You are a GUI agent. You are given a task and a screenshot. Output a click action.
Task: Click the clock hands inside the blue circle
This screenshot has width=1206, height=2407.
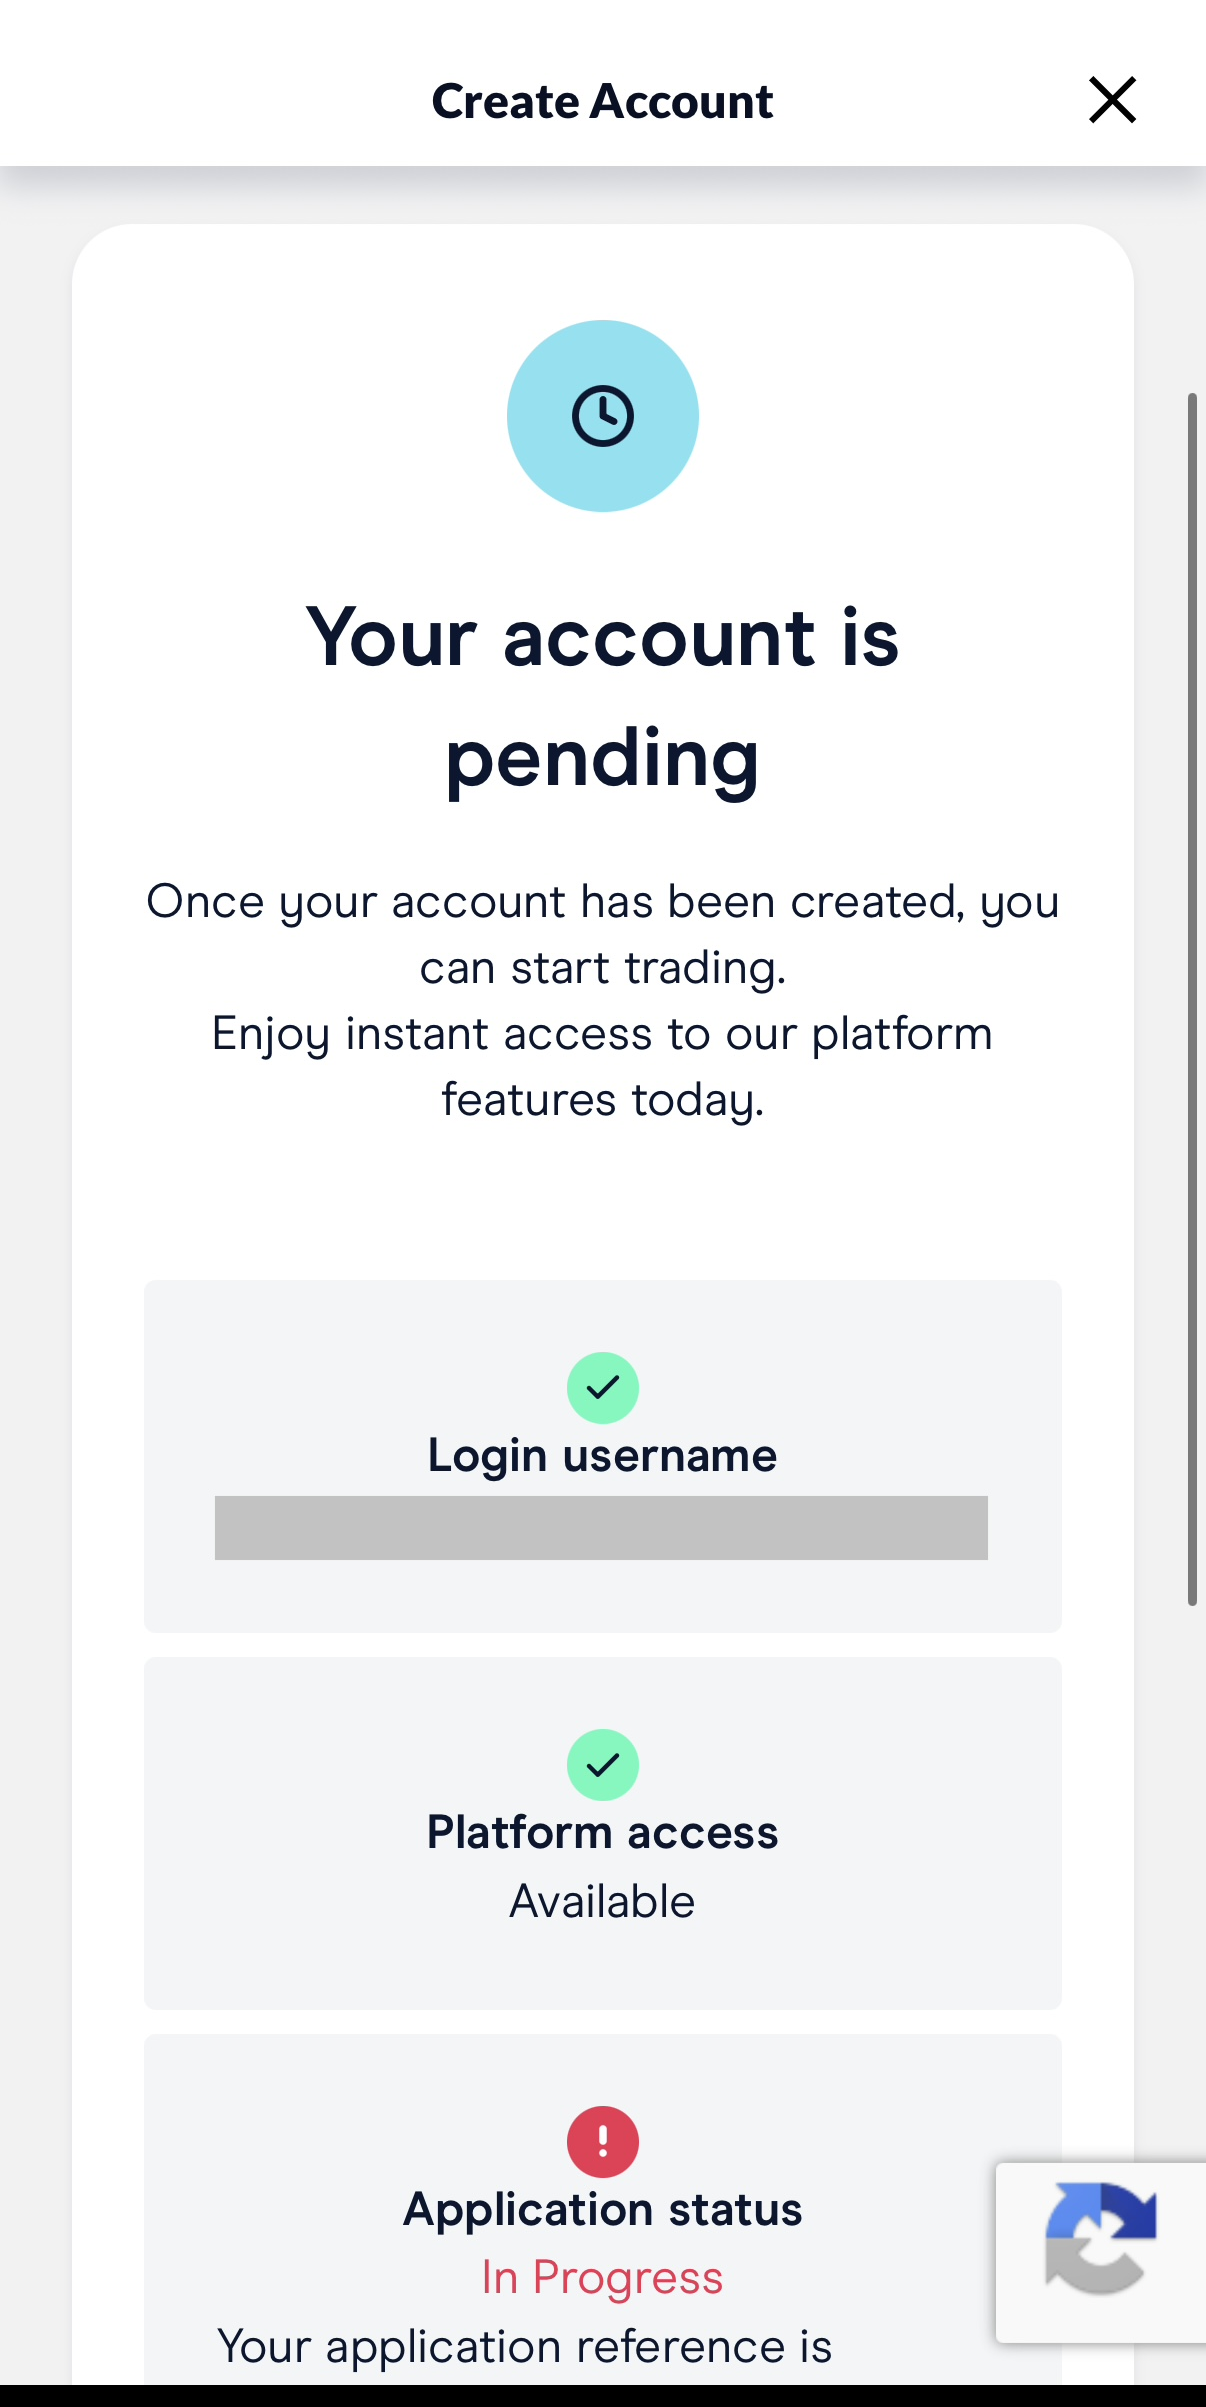602,415
